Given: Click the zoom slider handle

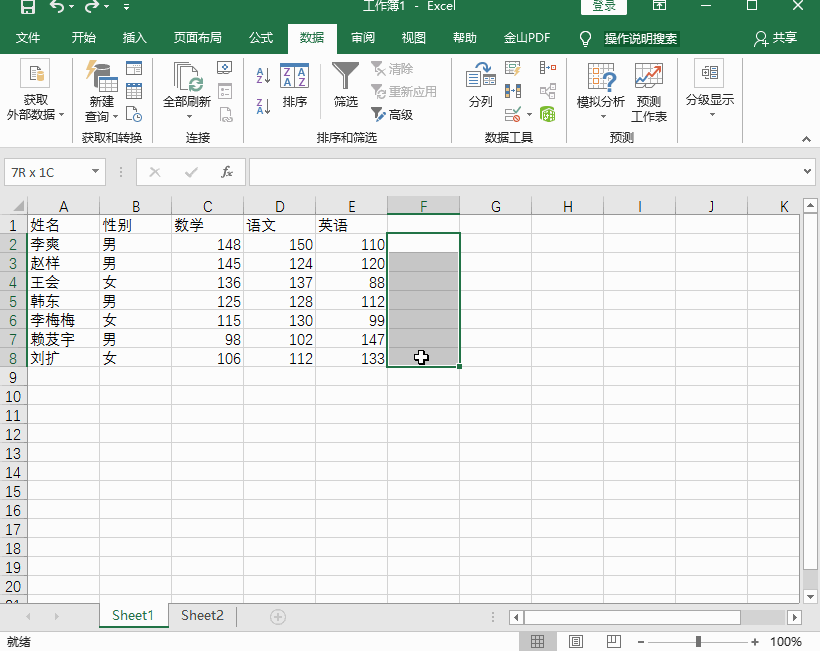Looking at the screenshot, I should click(698, 642).
